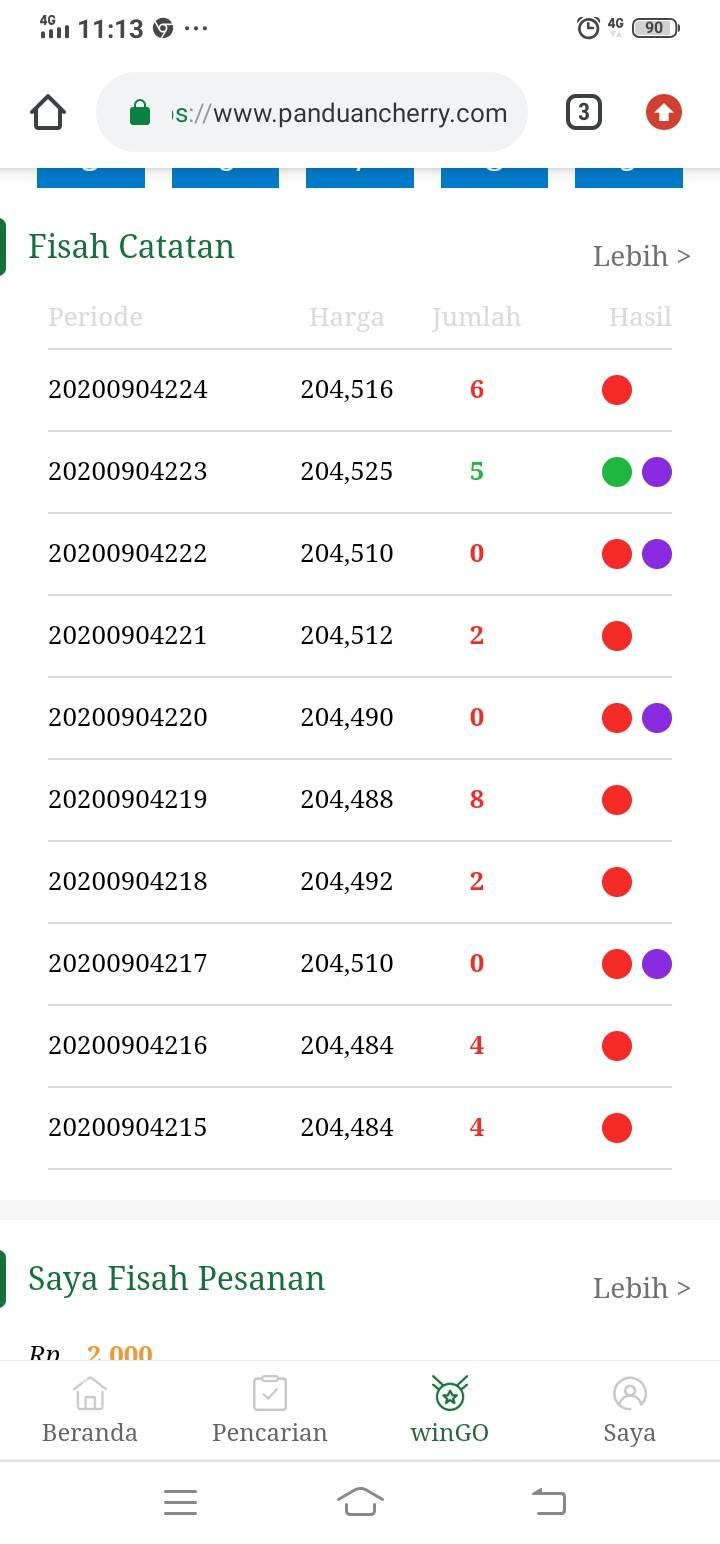Open the tab switcher showing 3 tabs
Image resolution: width=720 pixels, height=1544 pixels.
click(584, 112)
